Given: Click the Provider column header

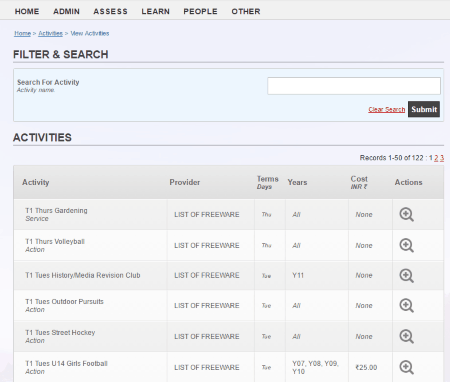Looking at the screenshot, I should 185,182.
